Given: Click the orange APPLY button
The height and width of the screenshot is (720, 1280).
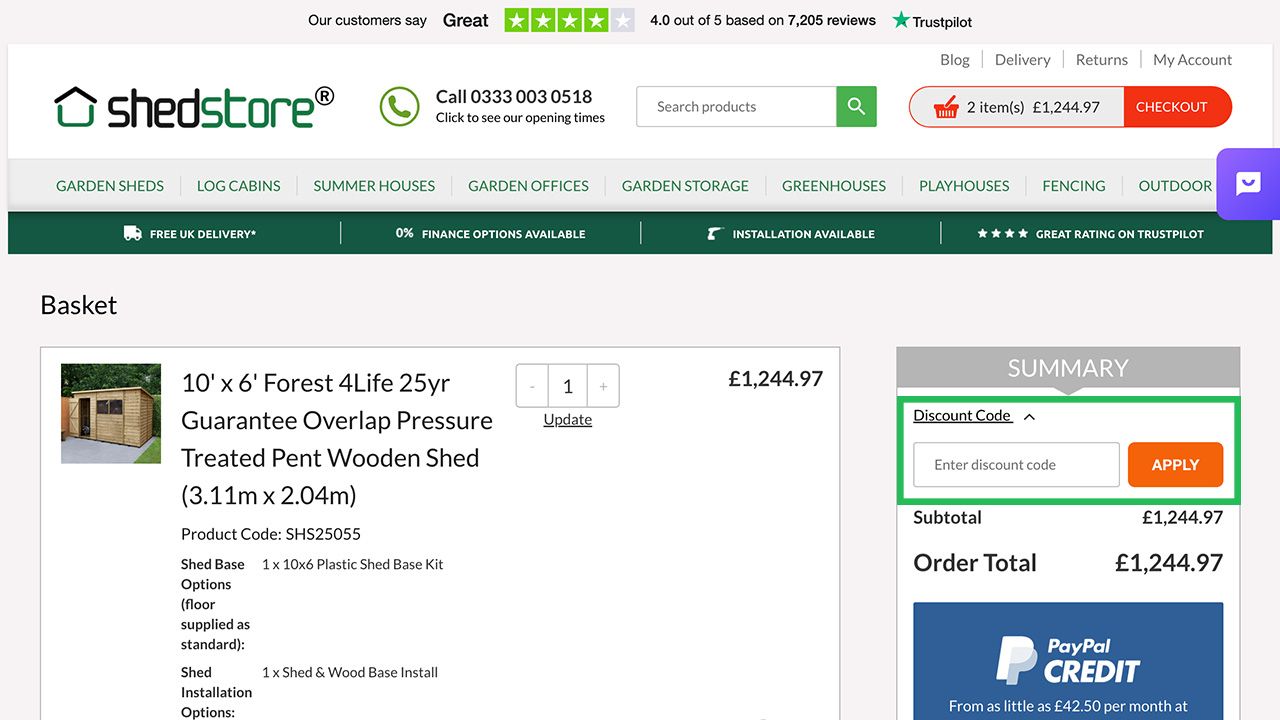Looking at the screenshot, I should point(1175,465).
